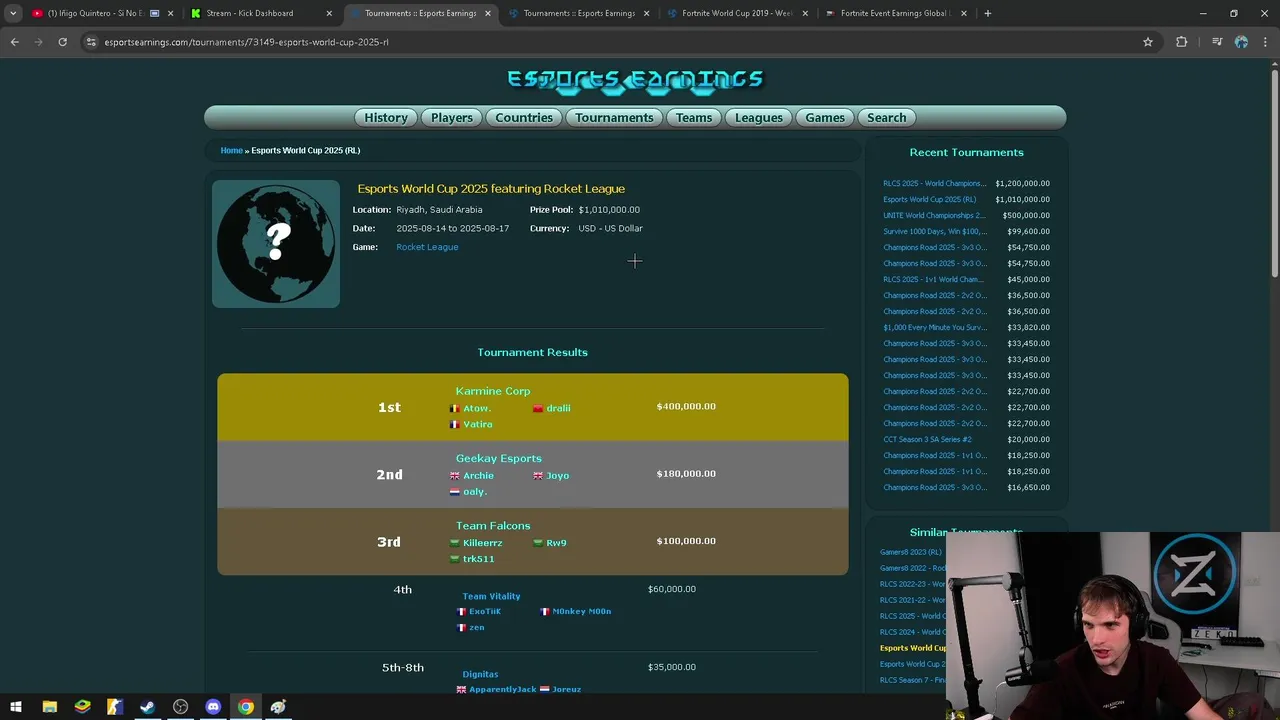This screenshot has height=720, width=1280.
Task: Open Chrome's three-dot menu
Action: pos(1265,42)
